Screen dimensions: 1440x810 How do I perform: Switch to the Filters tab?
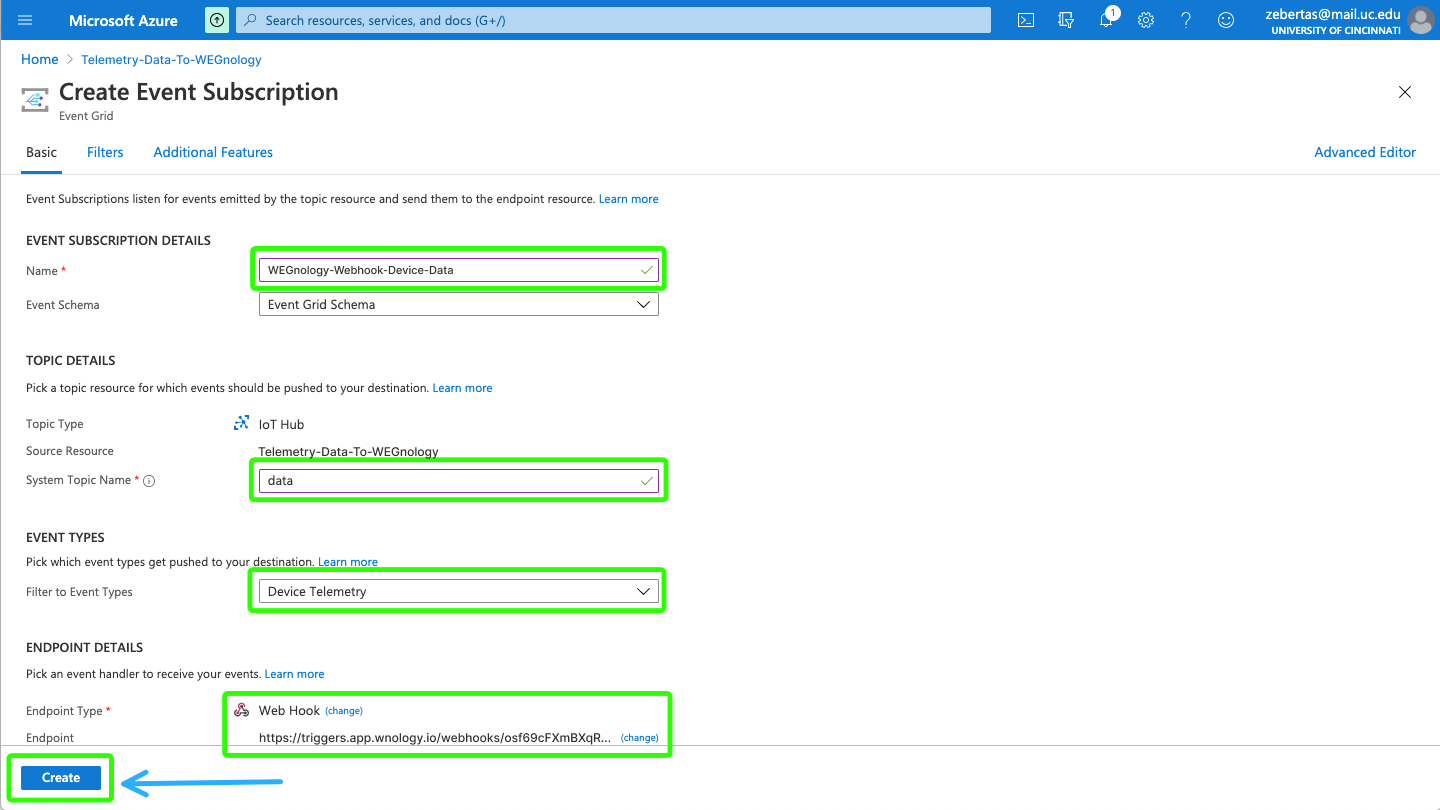(105, 152)
